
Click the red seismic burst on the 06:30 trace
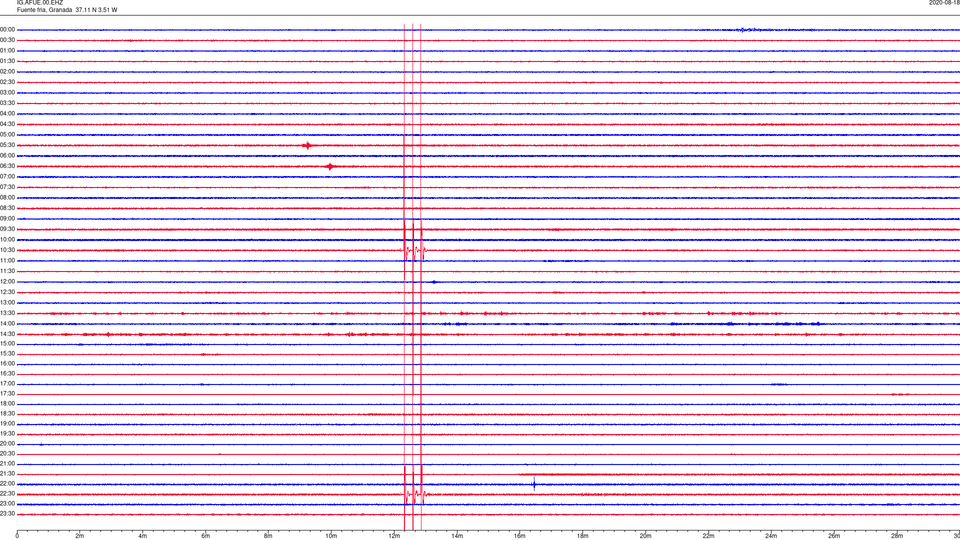(331, 167)
